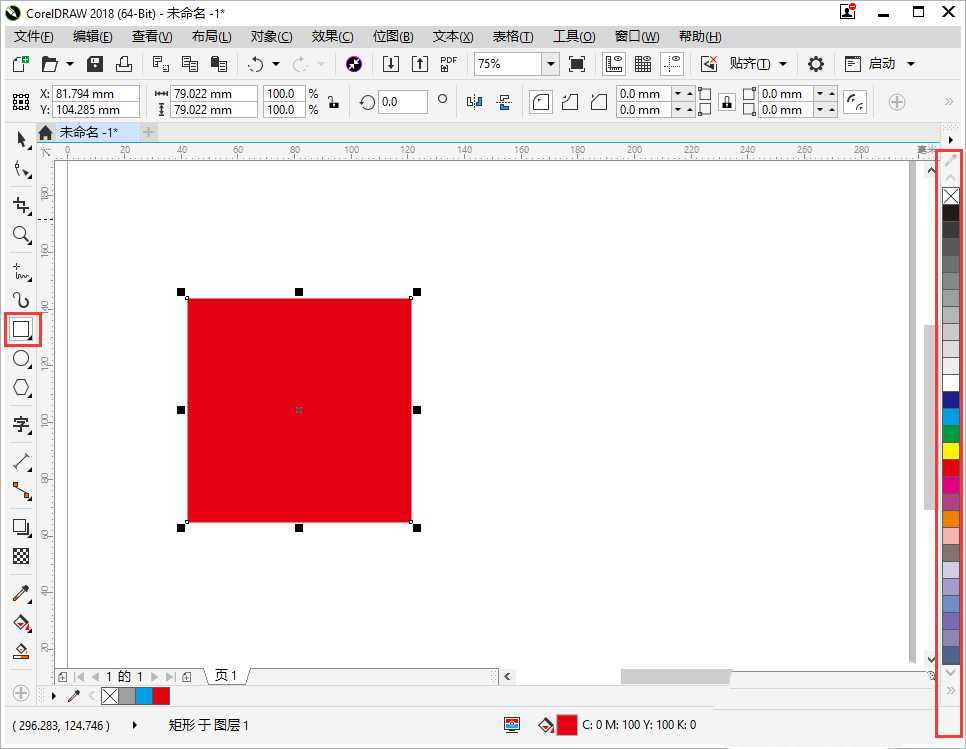The width and height of the screenshot is (966, 749).
Task: Open the 效果(C) menu
Action: tap(332, 36)
